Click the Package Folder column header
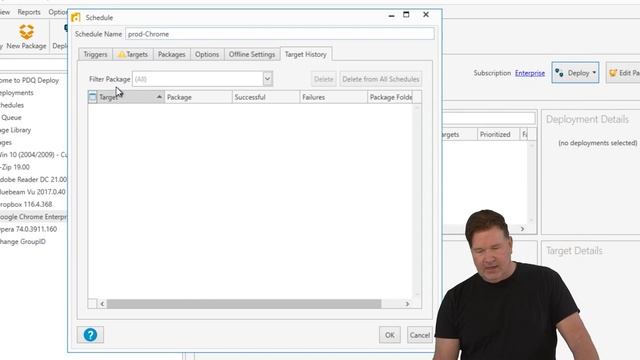The image size is (640, 360). 391,97
